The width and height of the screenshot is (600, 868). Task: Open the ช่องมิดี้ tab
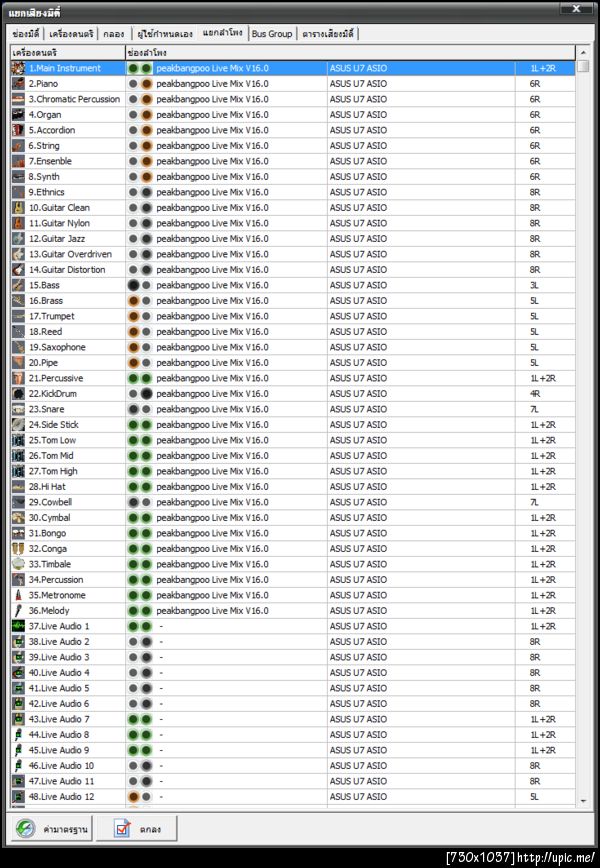(x=26, y=34)
